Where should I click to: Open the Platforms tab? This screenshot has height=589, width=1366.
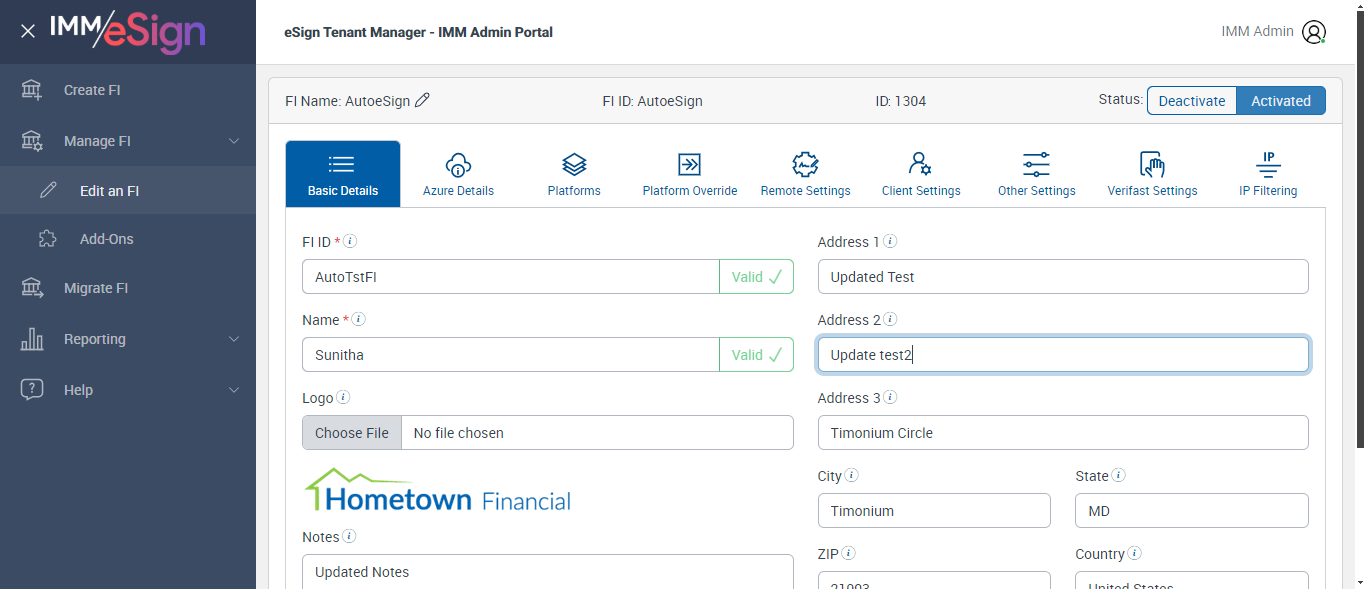(574, 174)
